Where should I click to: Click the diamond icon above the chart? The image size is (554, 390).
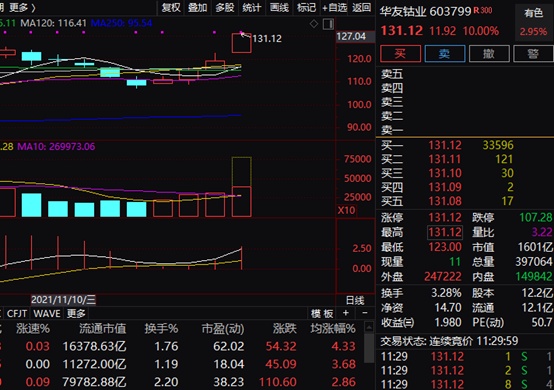(313, 24)
